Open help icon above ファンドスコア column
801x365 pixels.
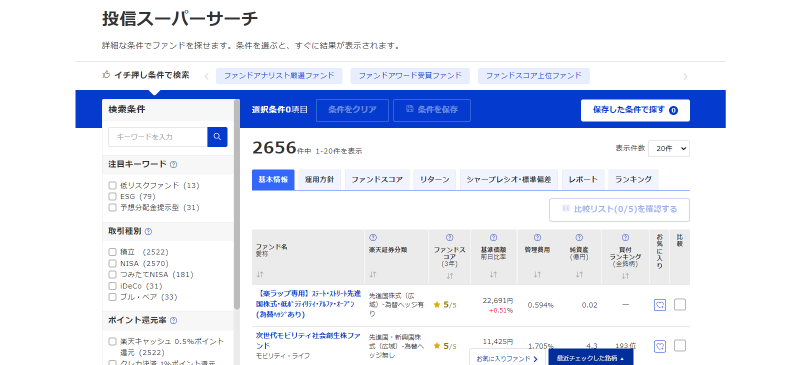(x=450, y=237)
